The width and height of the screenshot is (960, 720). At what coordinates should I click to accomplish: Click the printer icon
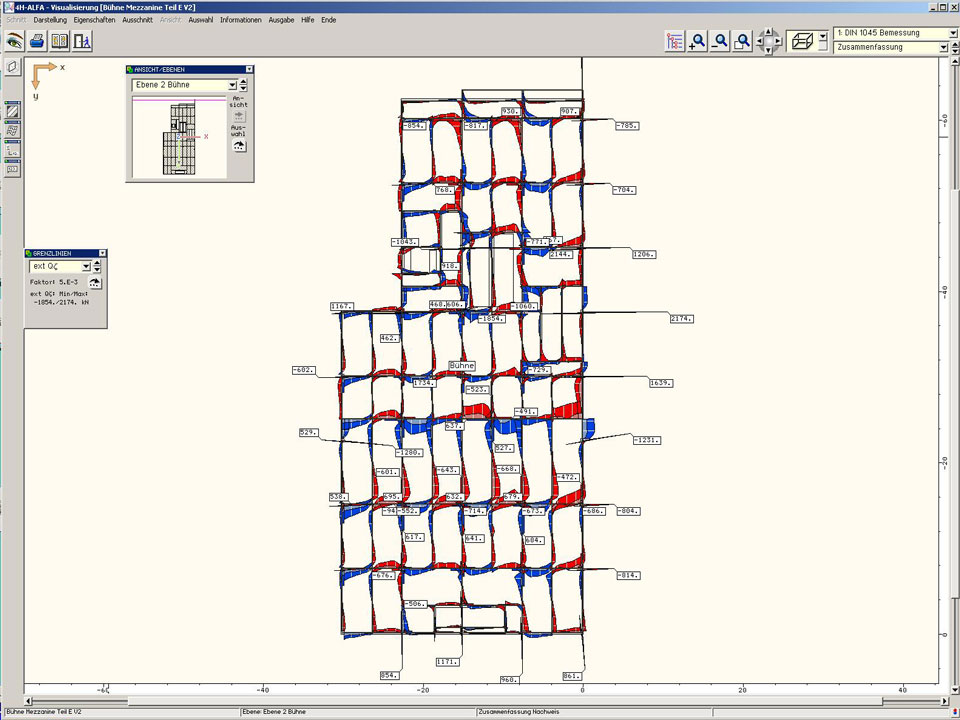coord(37,41)
